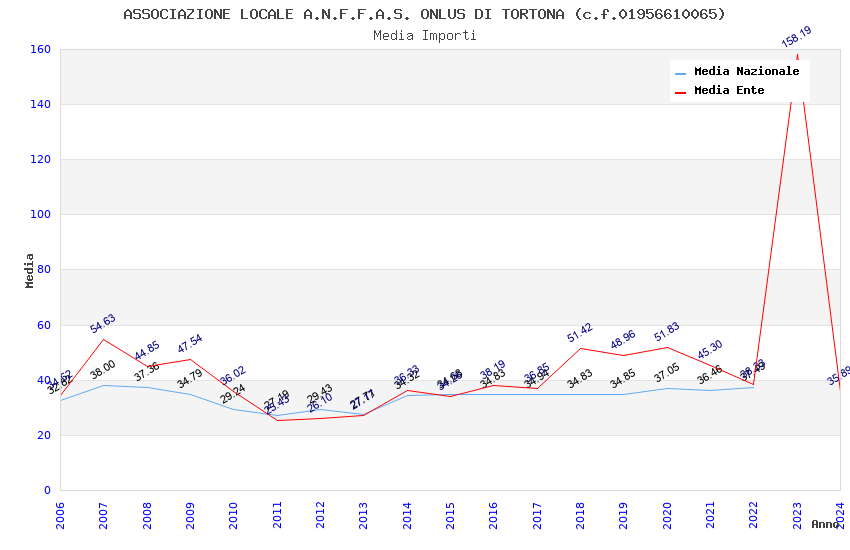Click the 2019 x-axis year label
Image resolution: width=850 pixels, height=550 pixels.
pos(623,515)
